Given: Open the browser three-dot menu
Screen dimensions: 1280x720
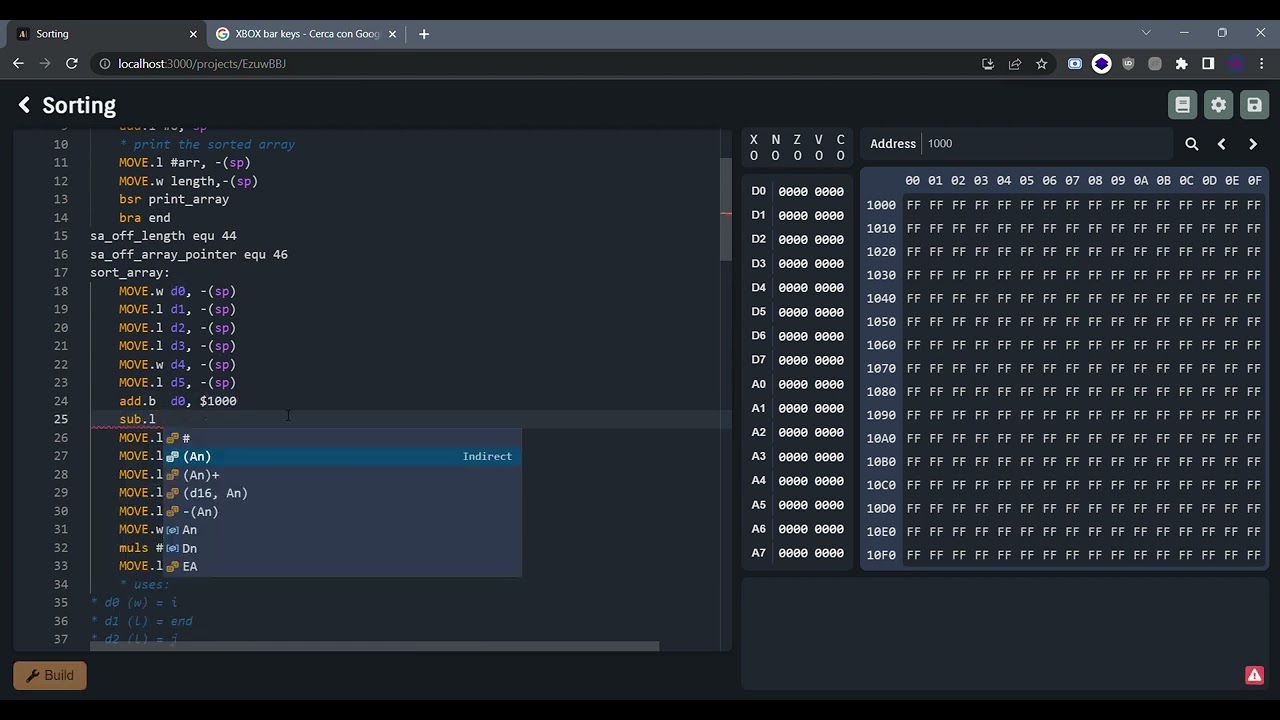Looking at the screenshot, I should pyautogui.click(x=1261, y=63).
